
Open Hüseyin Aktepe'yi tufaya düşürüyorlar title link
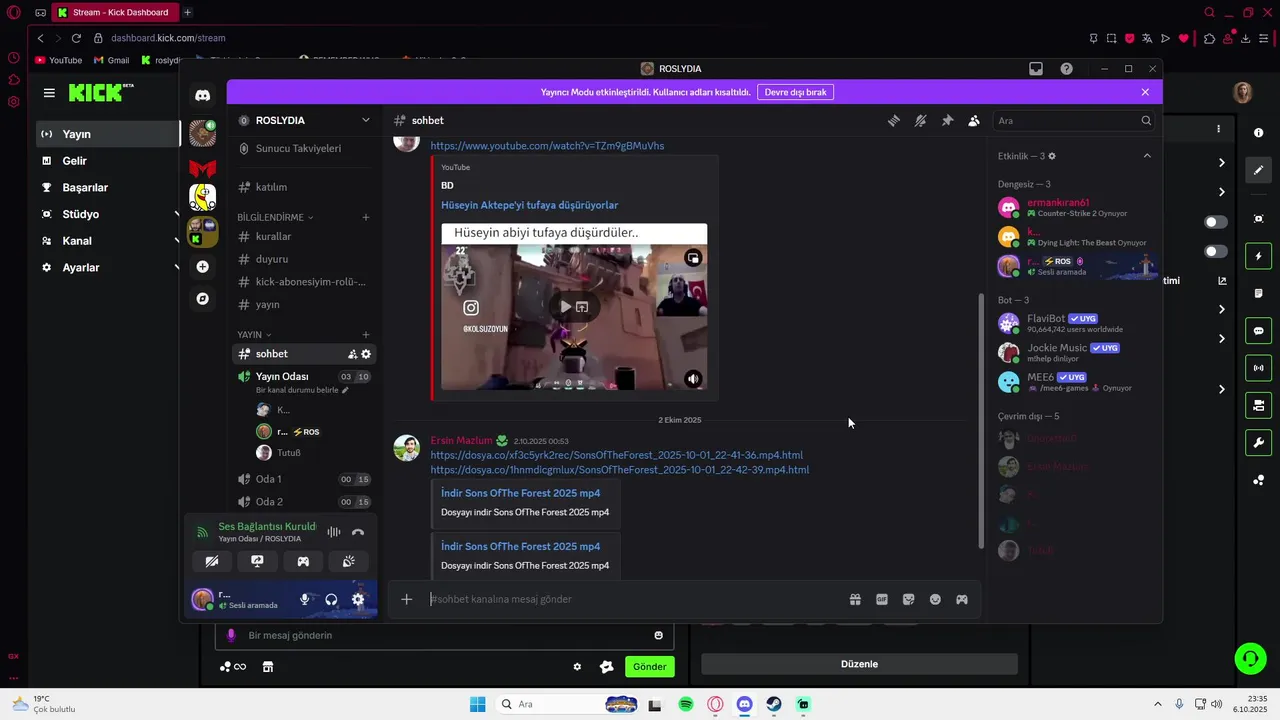(x=529, y=205)
